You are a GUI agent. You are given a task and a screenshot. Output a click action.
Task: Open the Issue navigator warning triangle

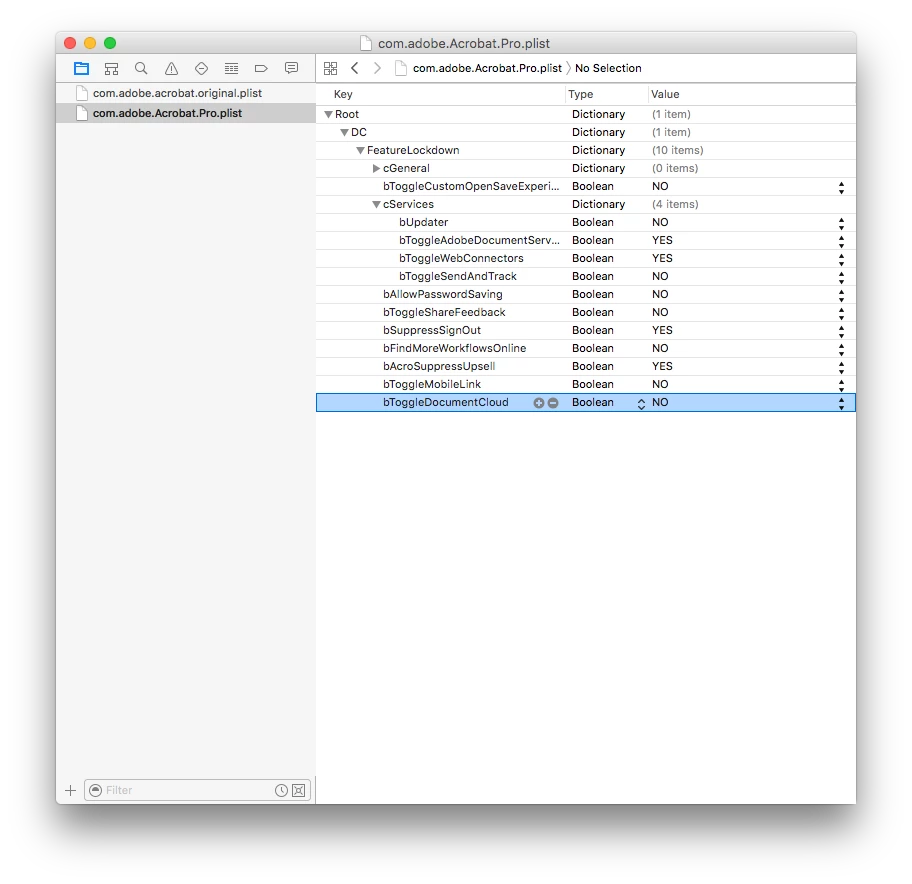(171, 69)
